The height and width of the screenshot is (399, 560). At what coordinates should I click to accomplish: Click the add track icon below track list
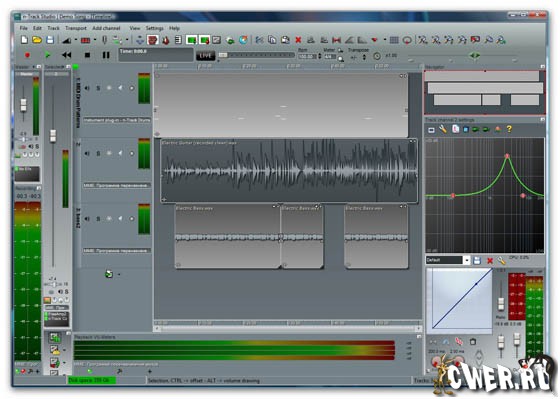[109, 274]
